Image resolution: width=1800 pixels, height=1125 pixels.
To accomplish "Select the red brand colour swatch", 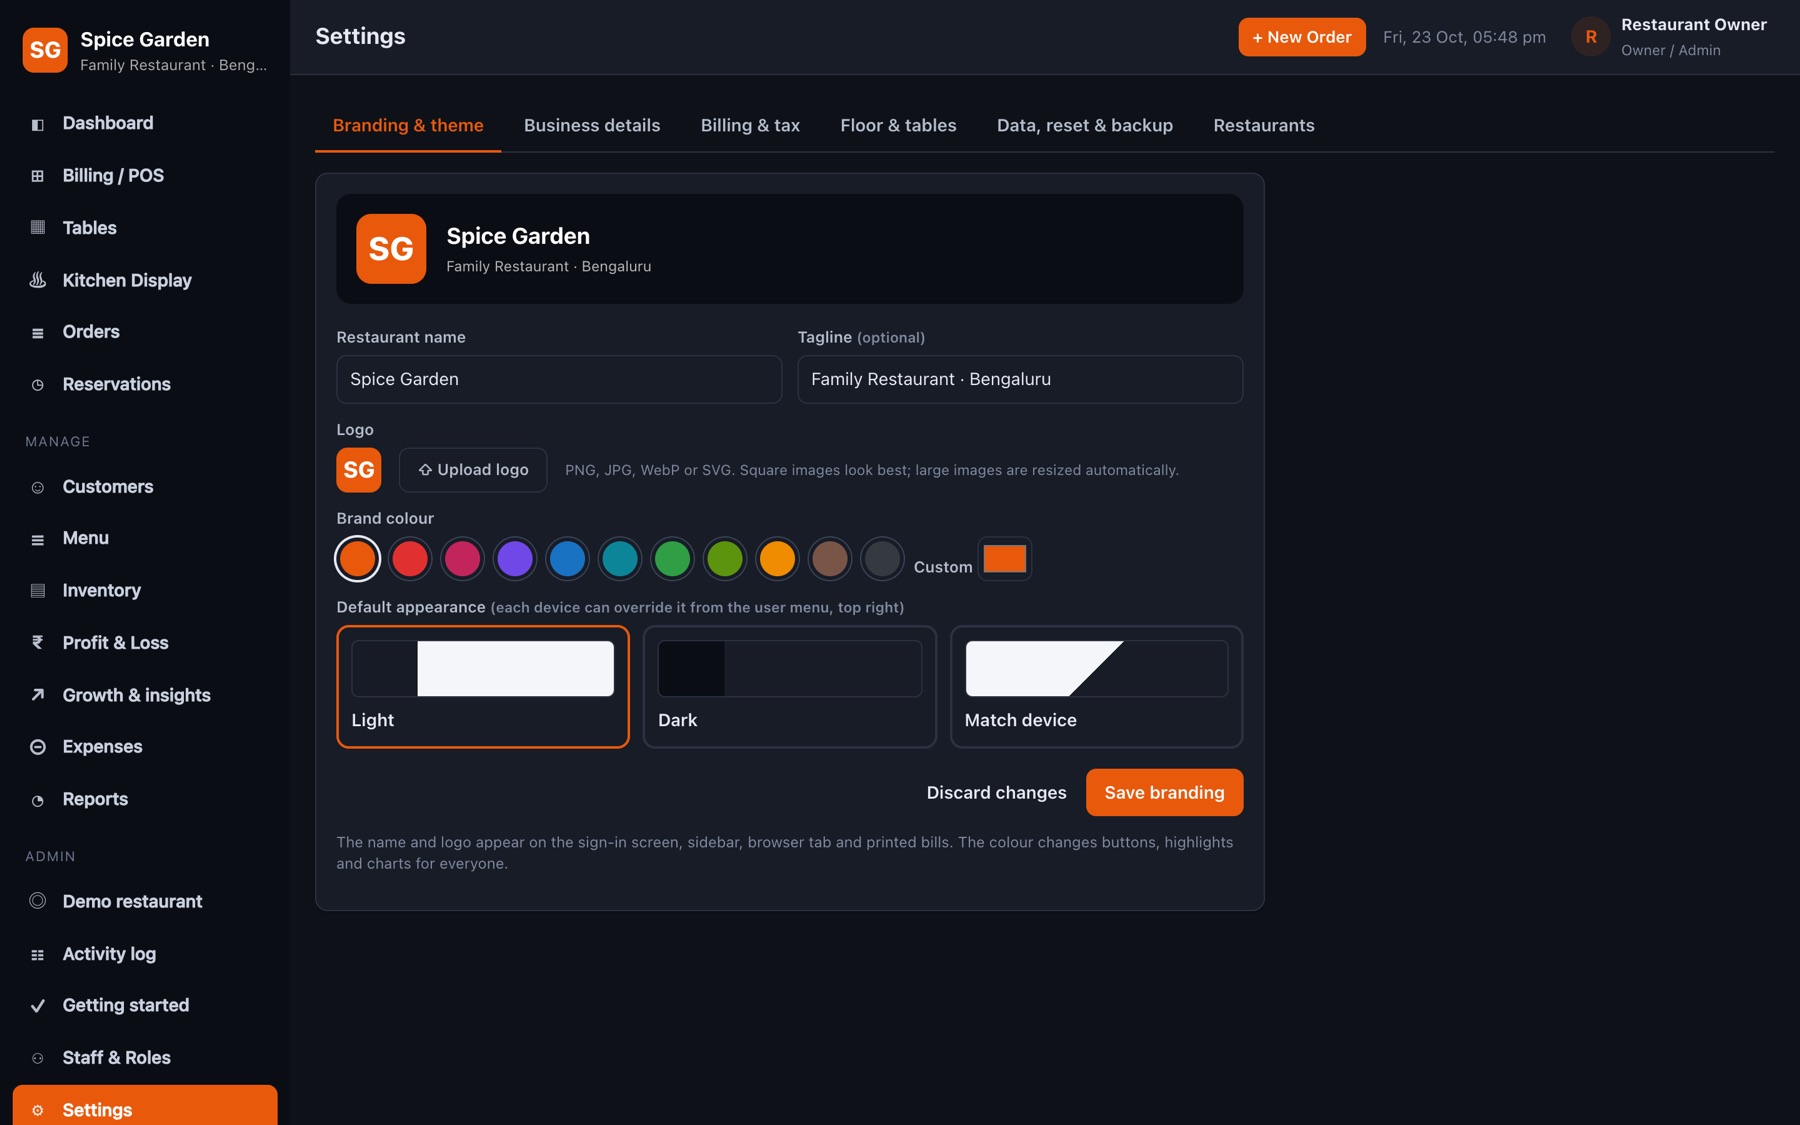I will pyautogui.click(x=410, y=559).
